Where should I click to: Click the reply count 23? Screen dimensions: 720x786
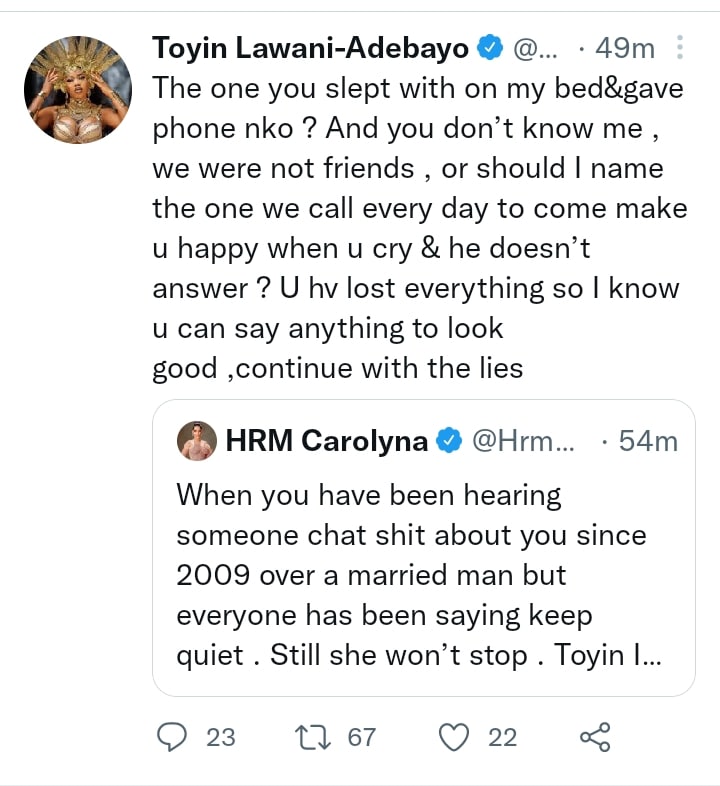point(220,738)
